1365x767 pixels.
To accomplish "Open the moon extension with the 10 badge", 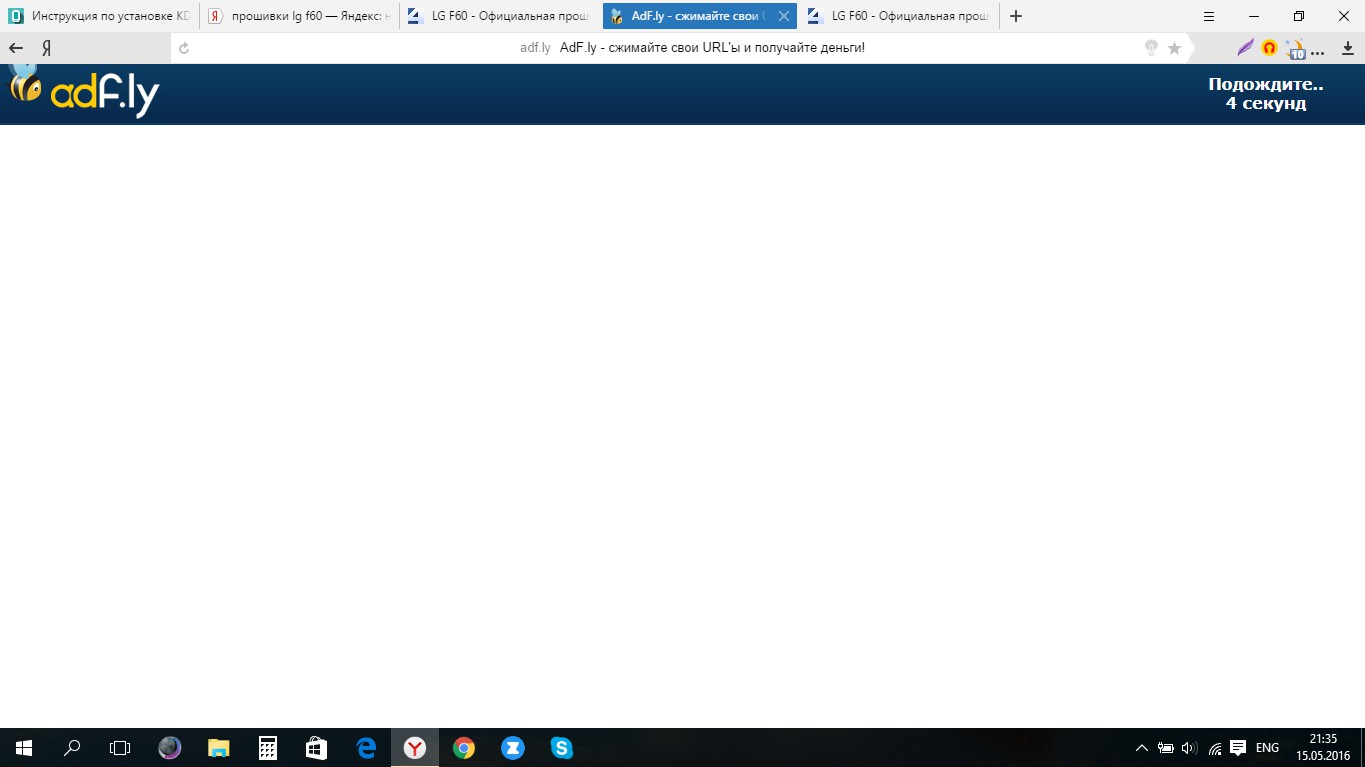I will coord(1296,48).
